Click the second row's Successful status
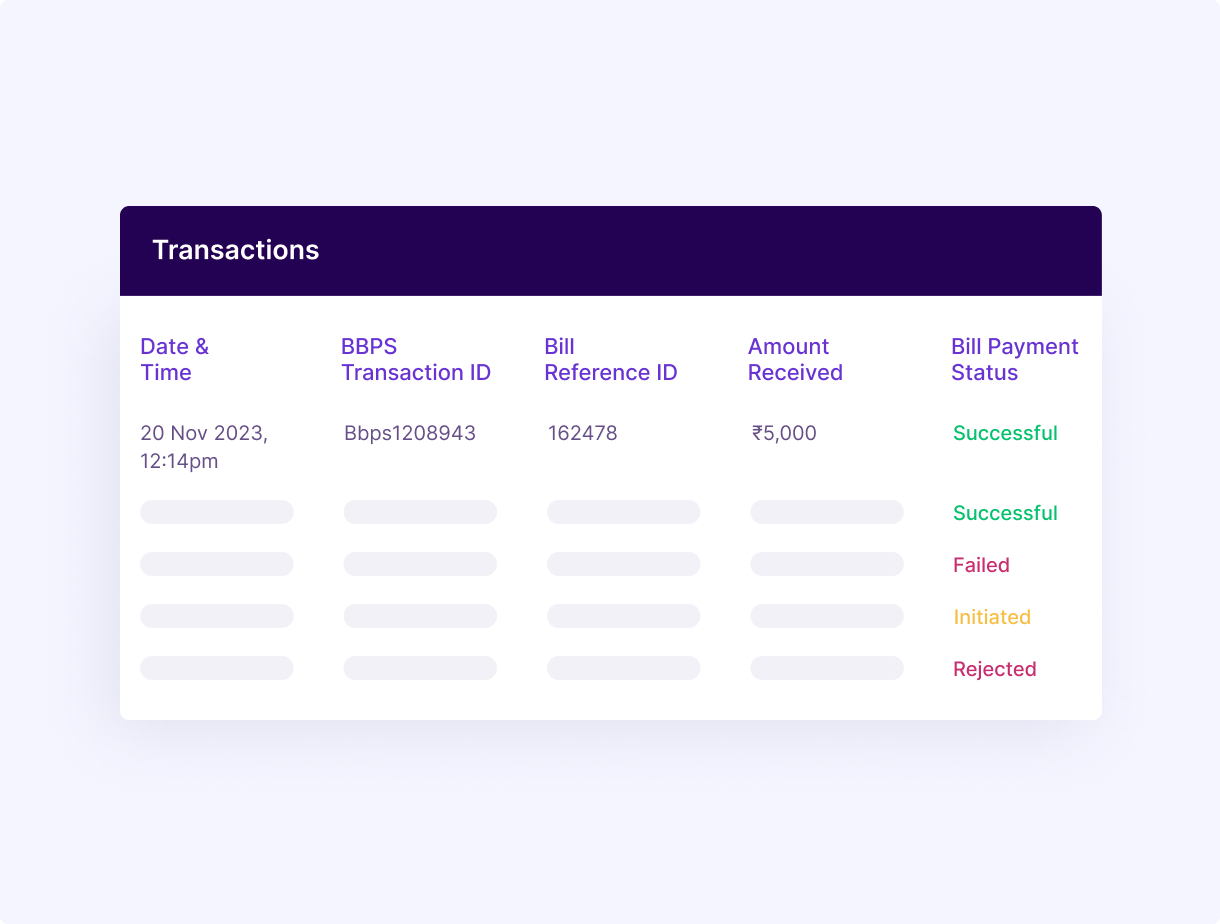The width and height of the screenshot is (1220, 924). [1004, 513]
